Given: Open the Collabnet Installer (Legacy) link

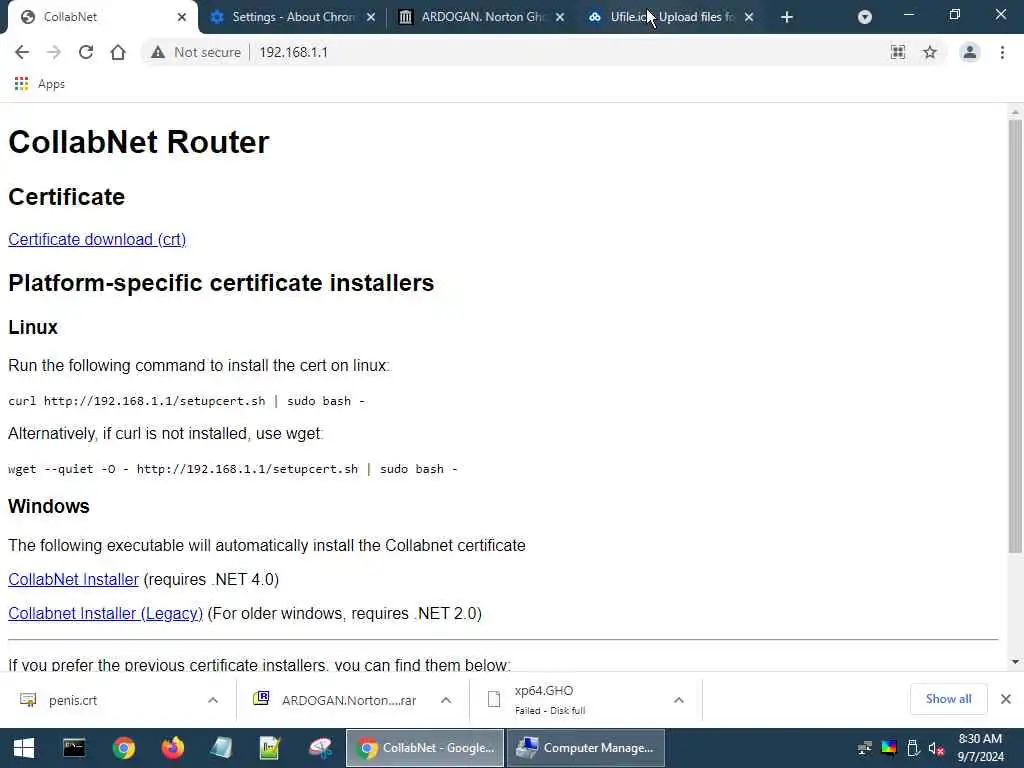Looking at the screenshot, I should (106, 613).
